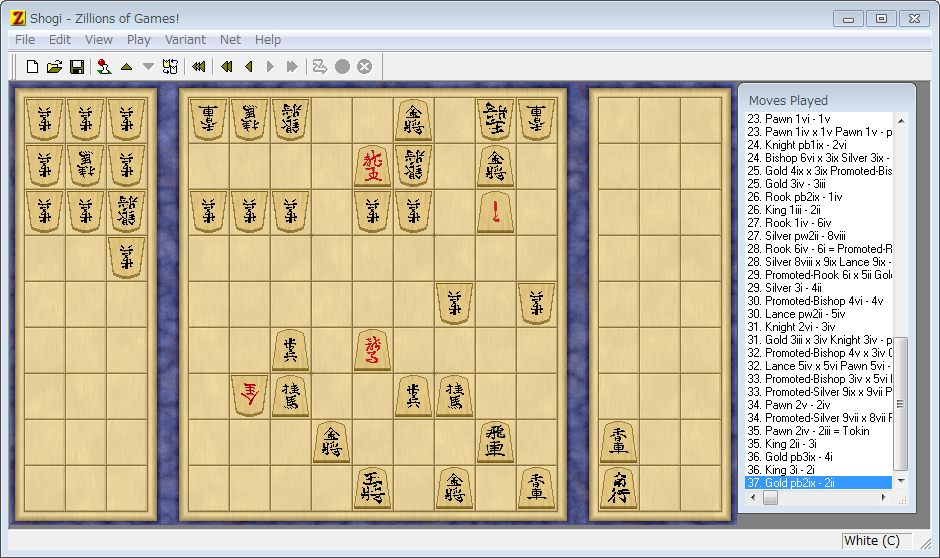Create a new game with the blank page icon

point(32,67)
